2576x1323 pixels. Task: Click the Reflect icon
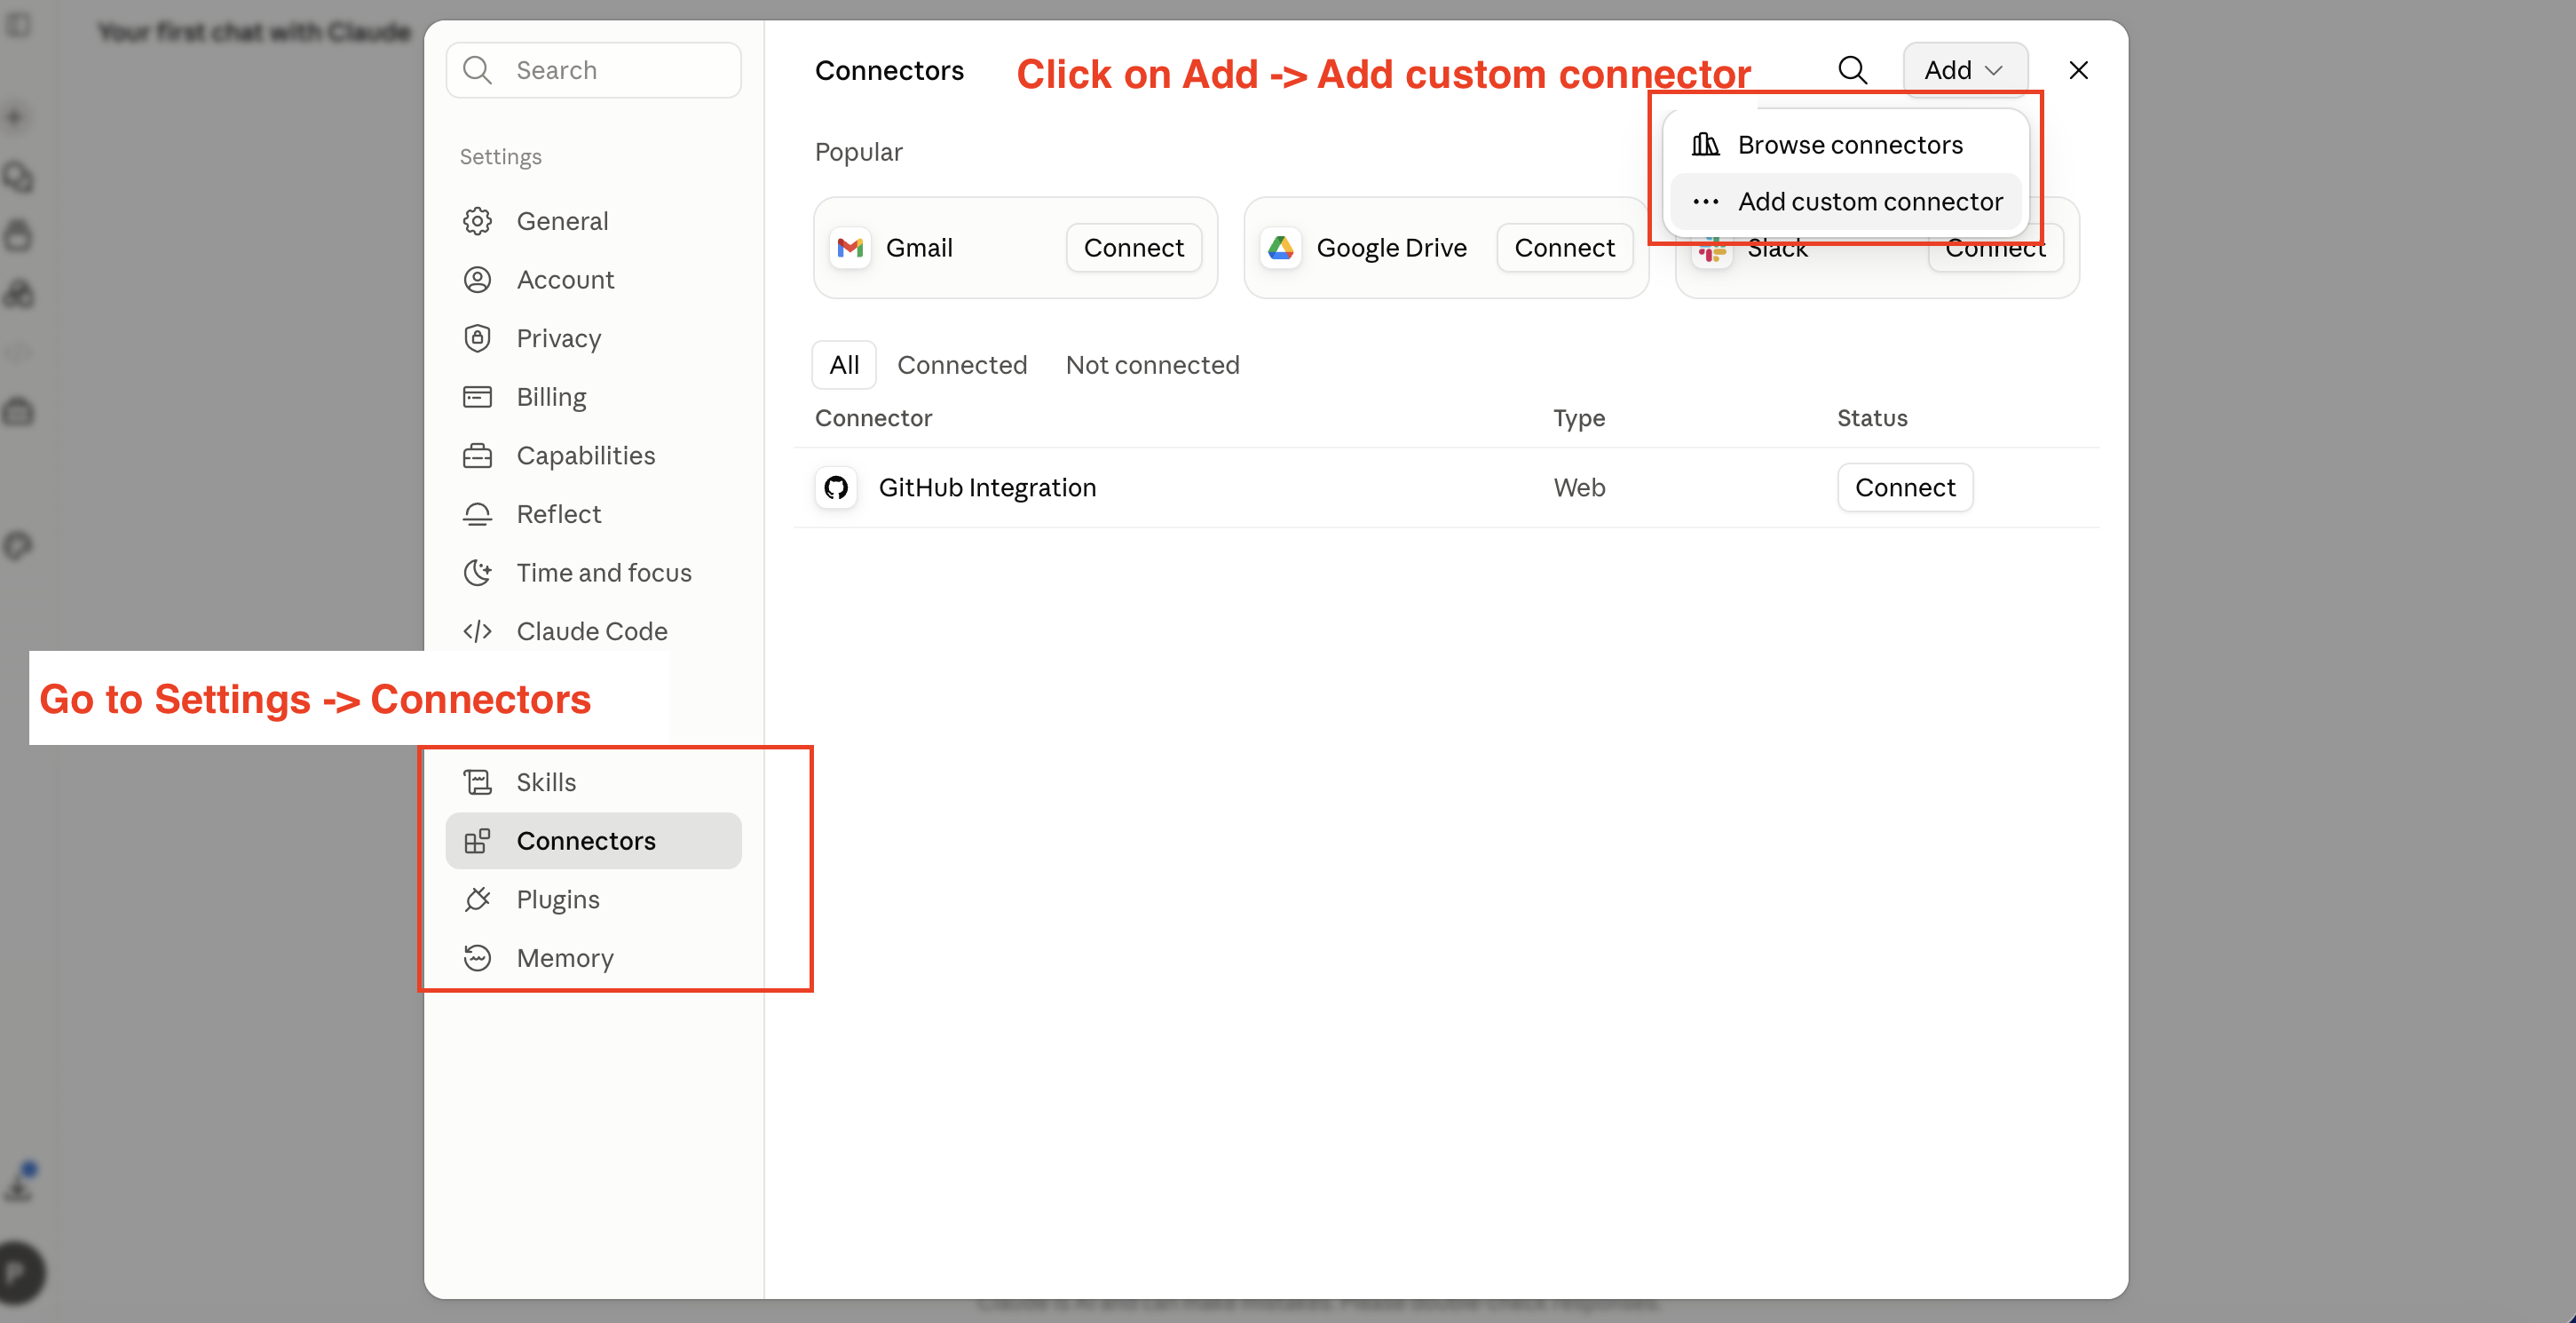pyautogui.click(x=478, y=514)
